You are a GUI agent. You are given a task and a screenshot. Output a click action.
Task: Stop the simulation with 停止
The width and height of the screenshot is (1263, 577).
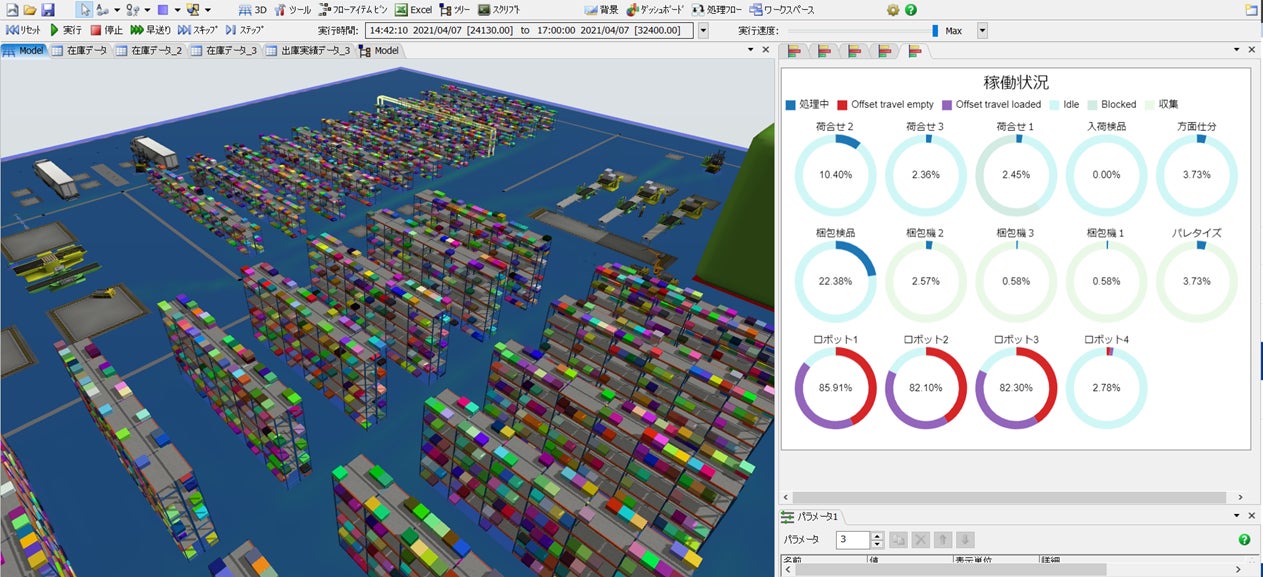click(x=107, y=30)
